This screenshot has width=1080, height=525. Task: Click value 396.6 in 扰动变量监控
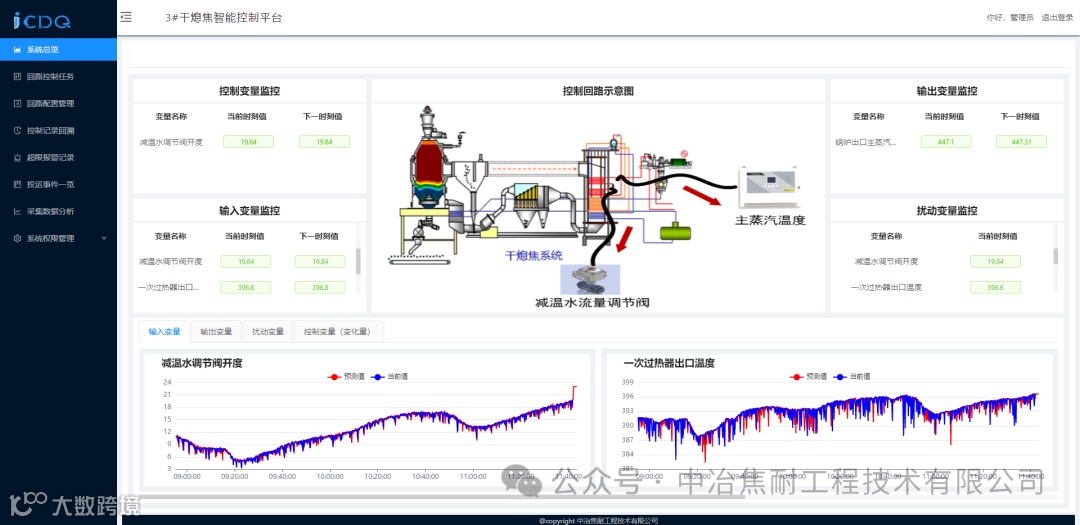(995, 287)
